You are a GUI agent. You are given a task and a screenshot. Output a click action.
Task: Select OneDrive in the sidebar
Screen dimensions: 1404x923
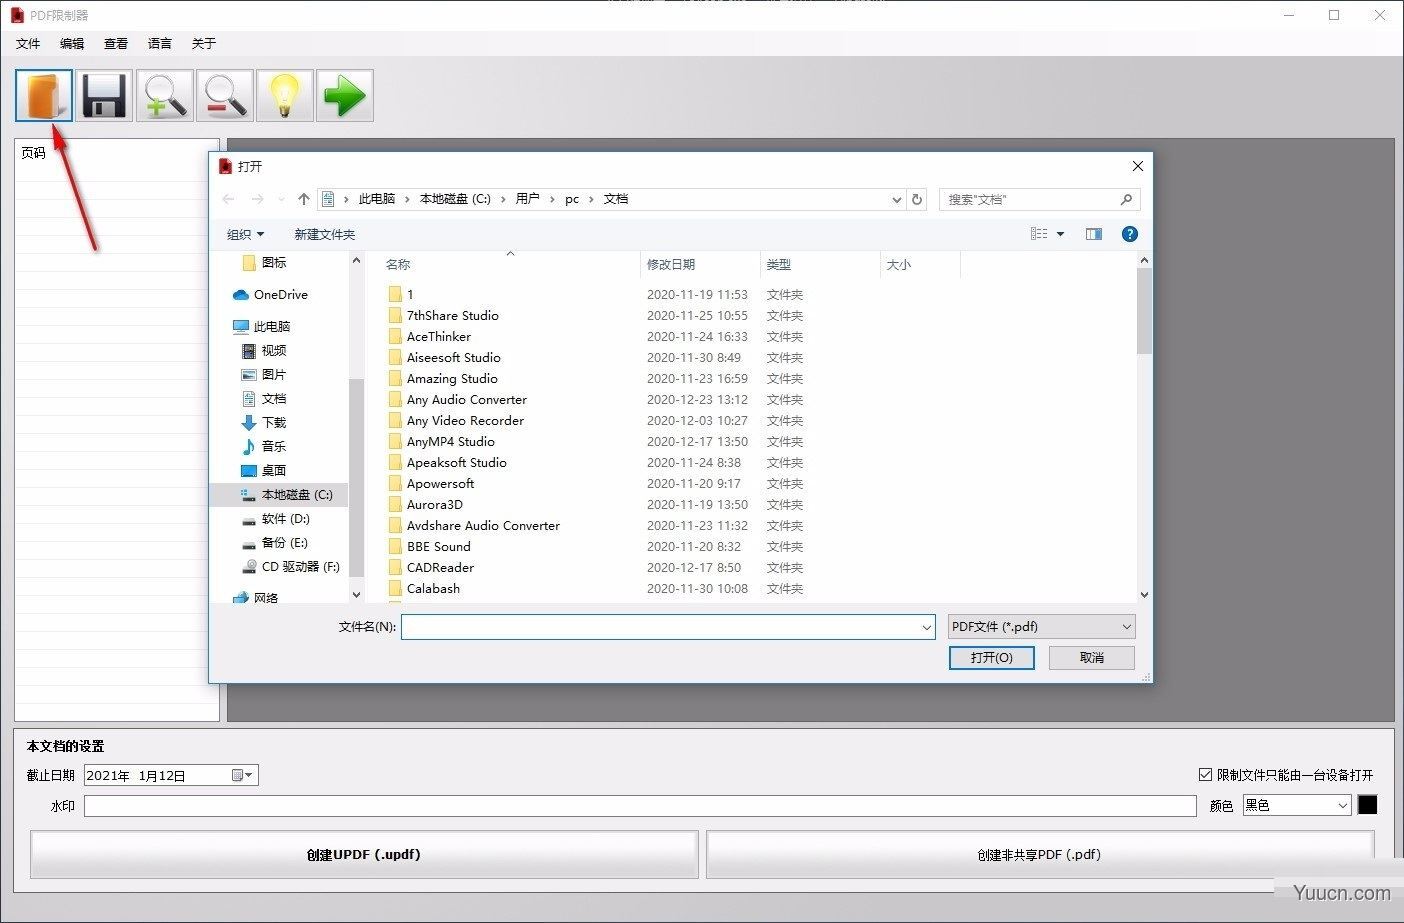click(270, 295)
